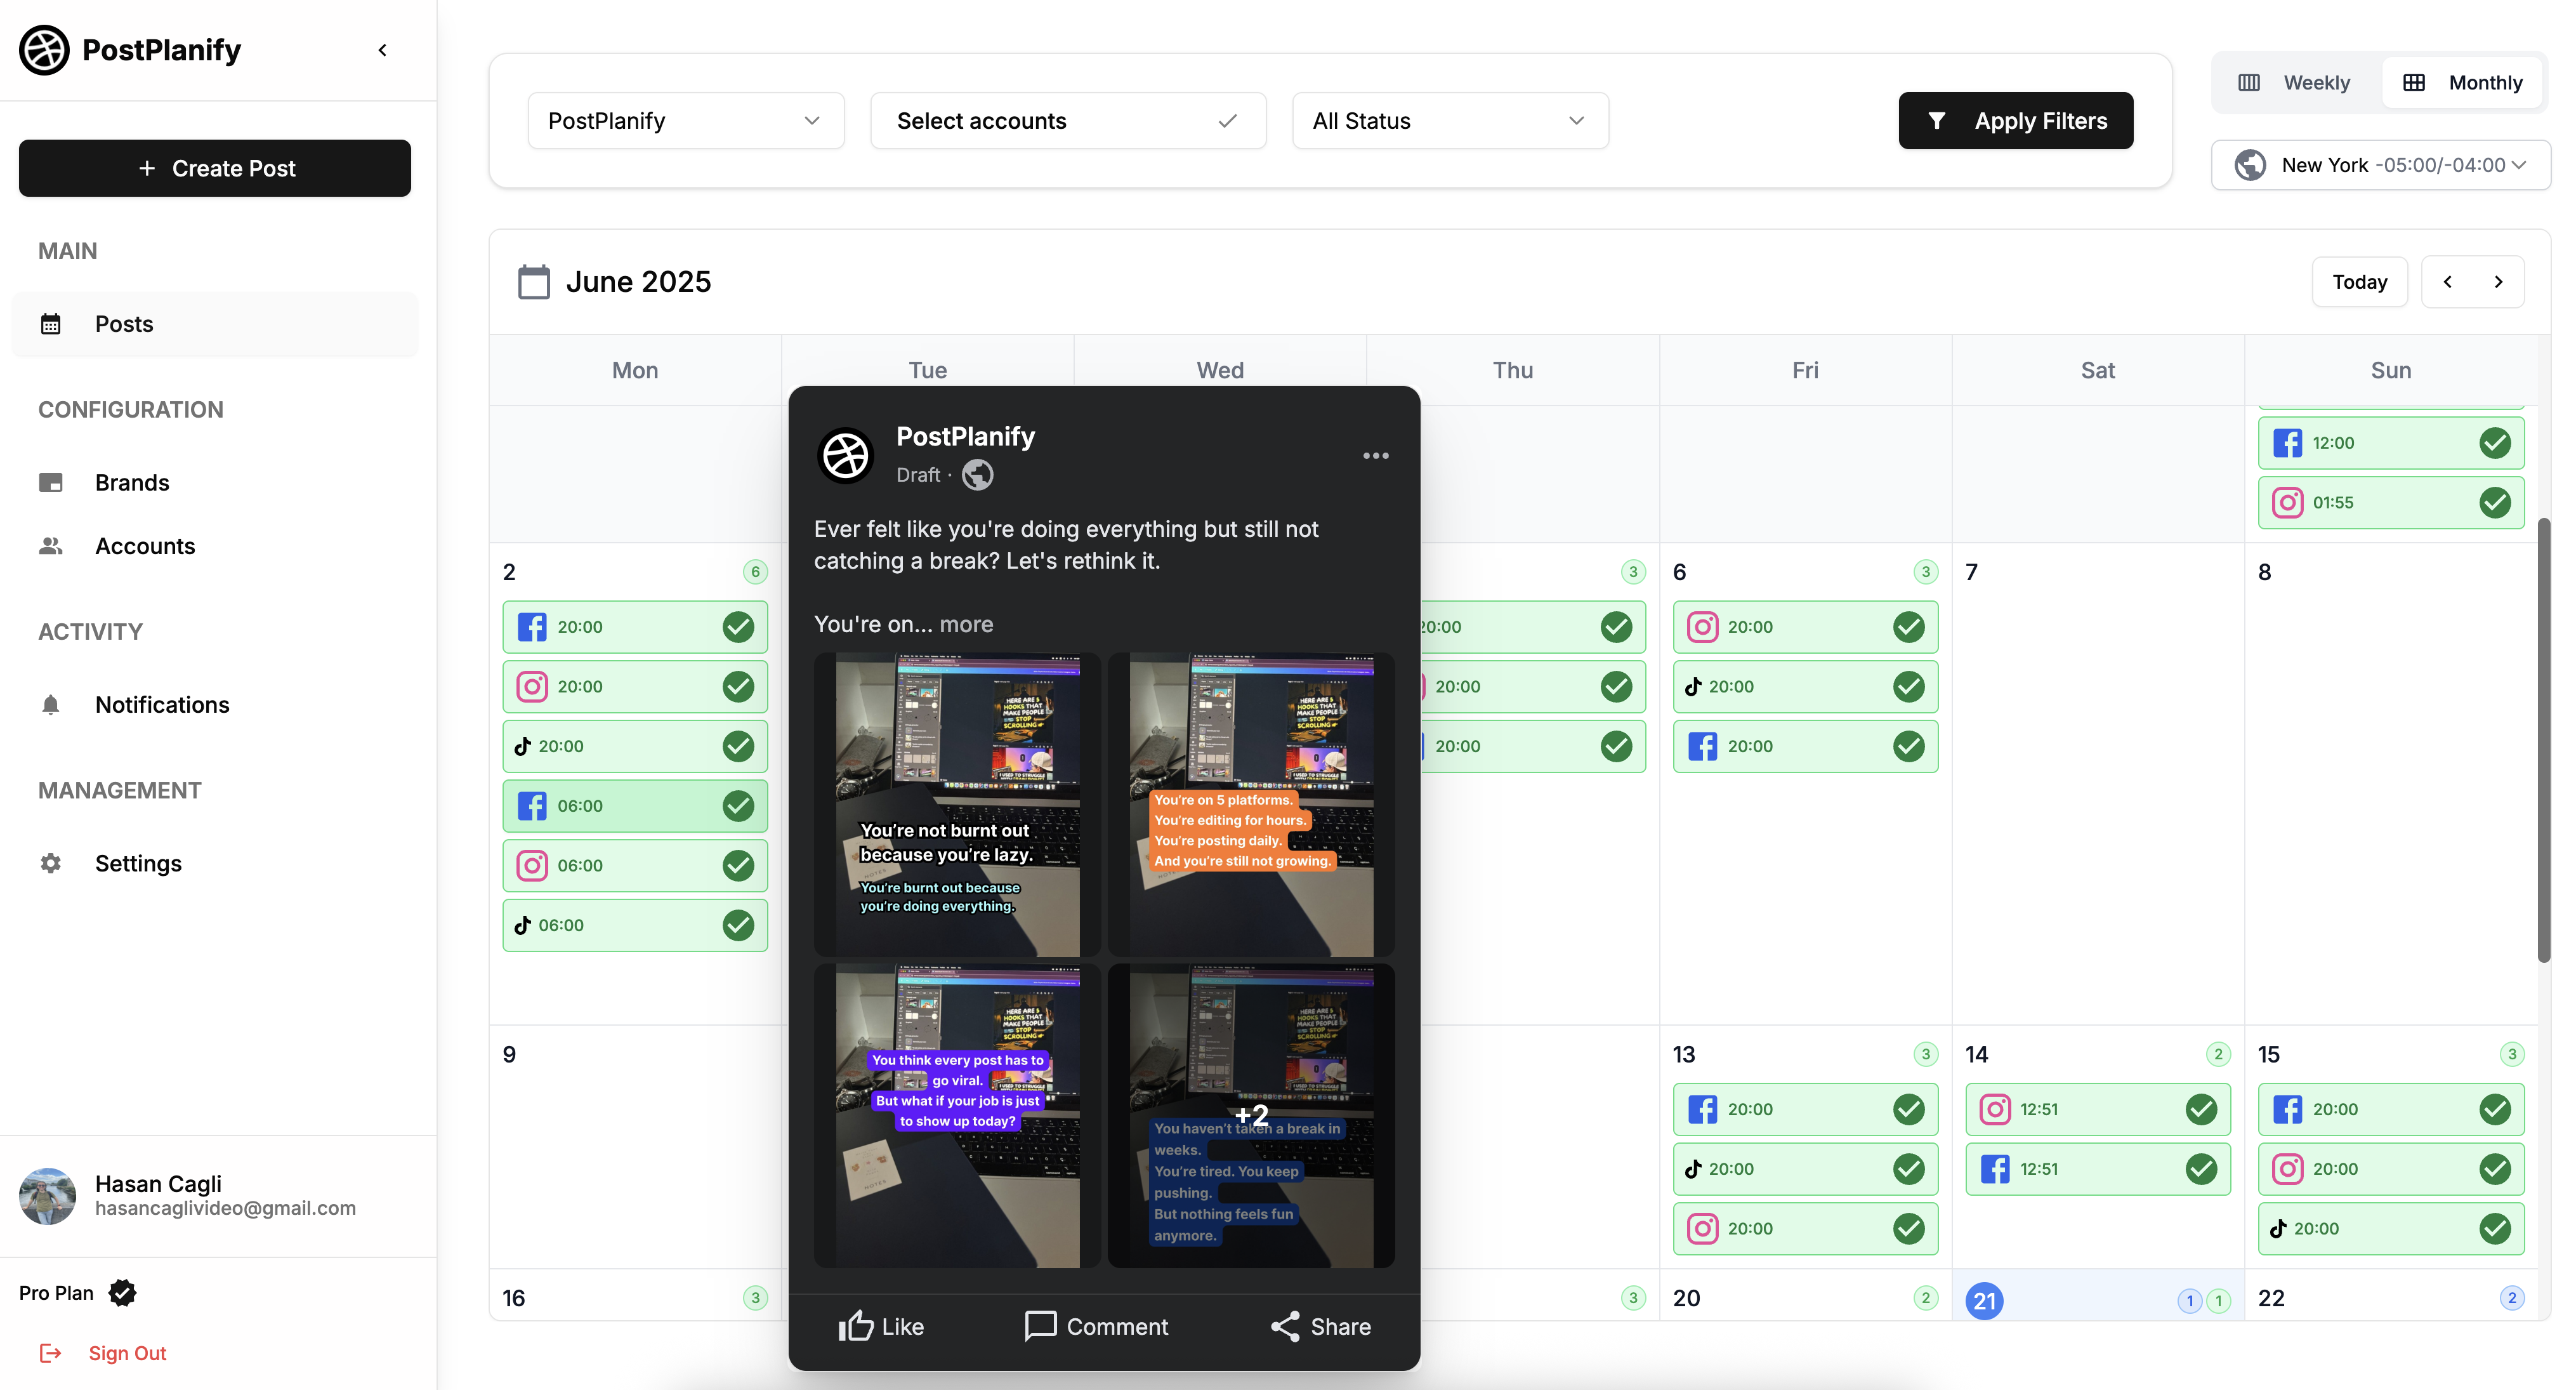Open Facebook 20:00 post on Monday 2
The height and width of the screenshot is (1390, 2576).
635,627
